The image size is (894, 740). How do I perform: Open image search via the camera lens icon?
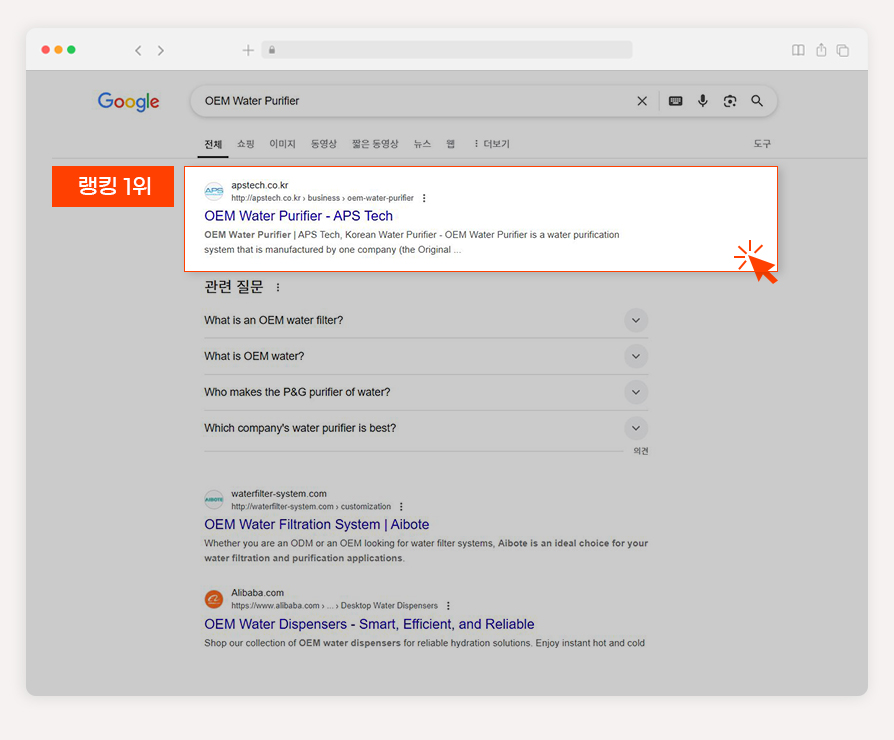click(730, 101)
